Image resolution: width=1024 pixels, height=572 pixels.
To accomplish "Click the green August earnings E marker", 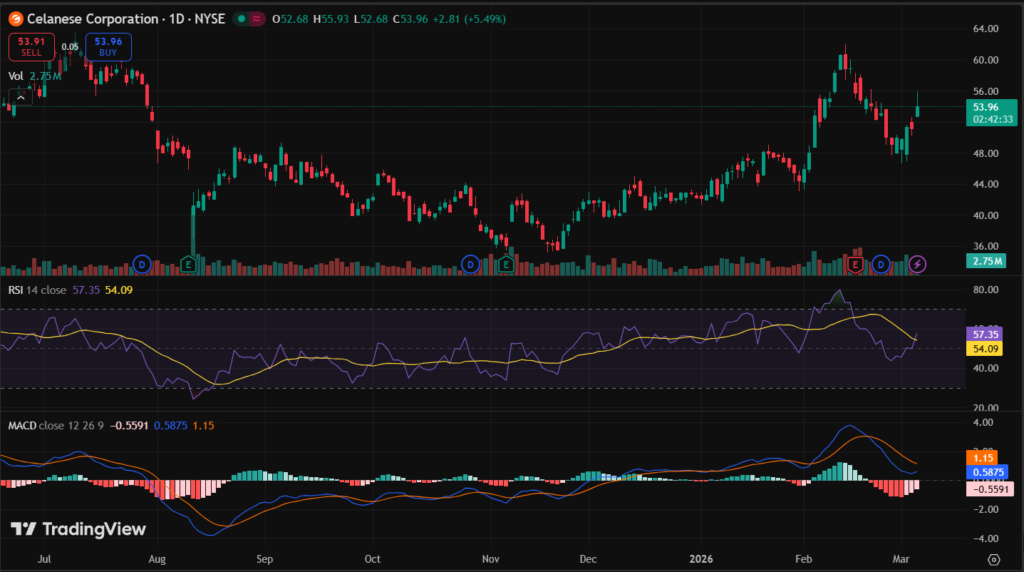I will click(x=187, y=264).
